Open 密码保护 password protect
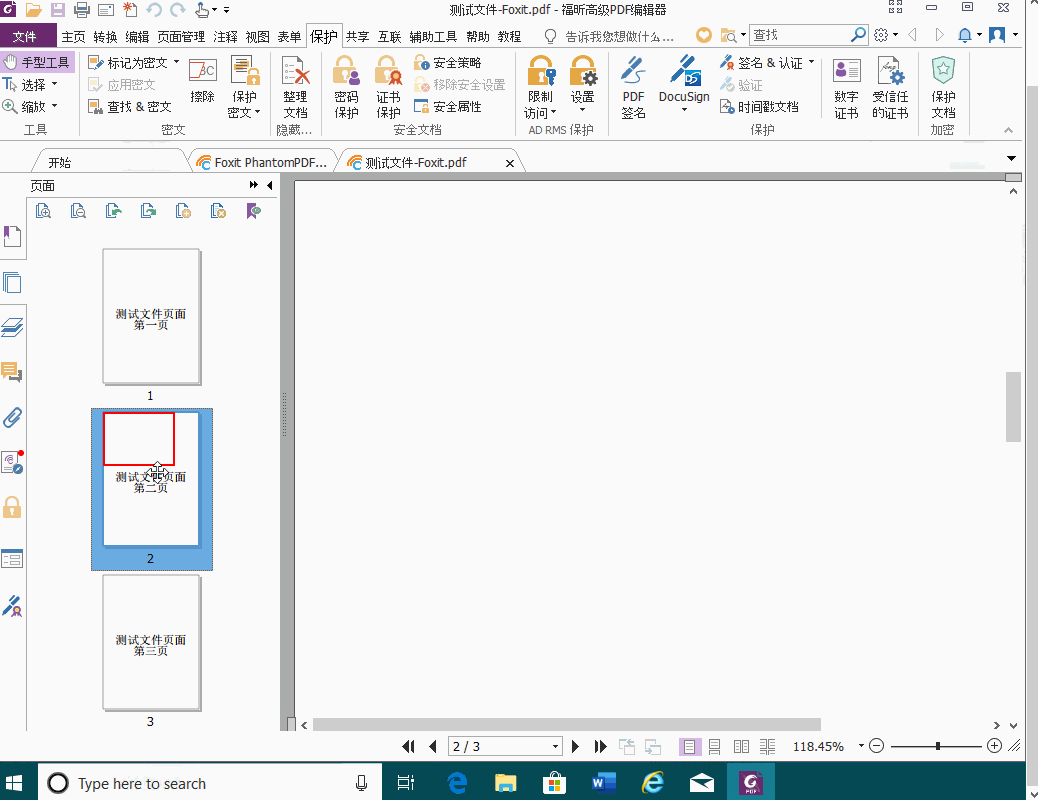Viewport: 1038px width, 800px height. 346,87
